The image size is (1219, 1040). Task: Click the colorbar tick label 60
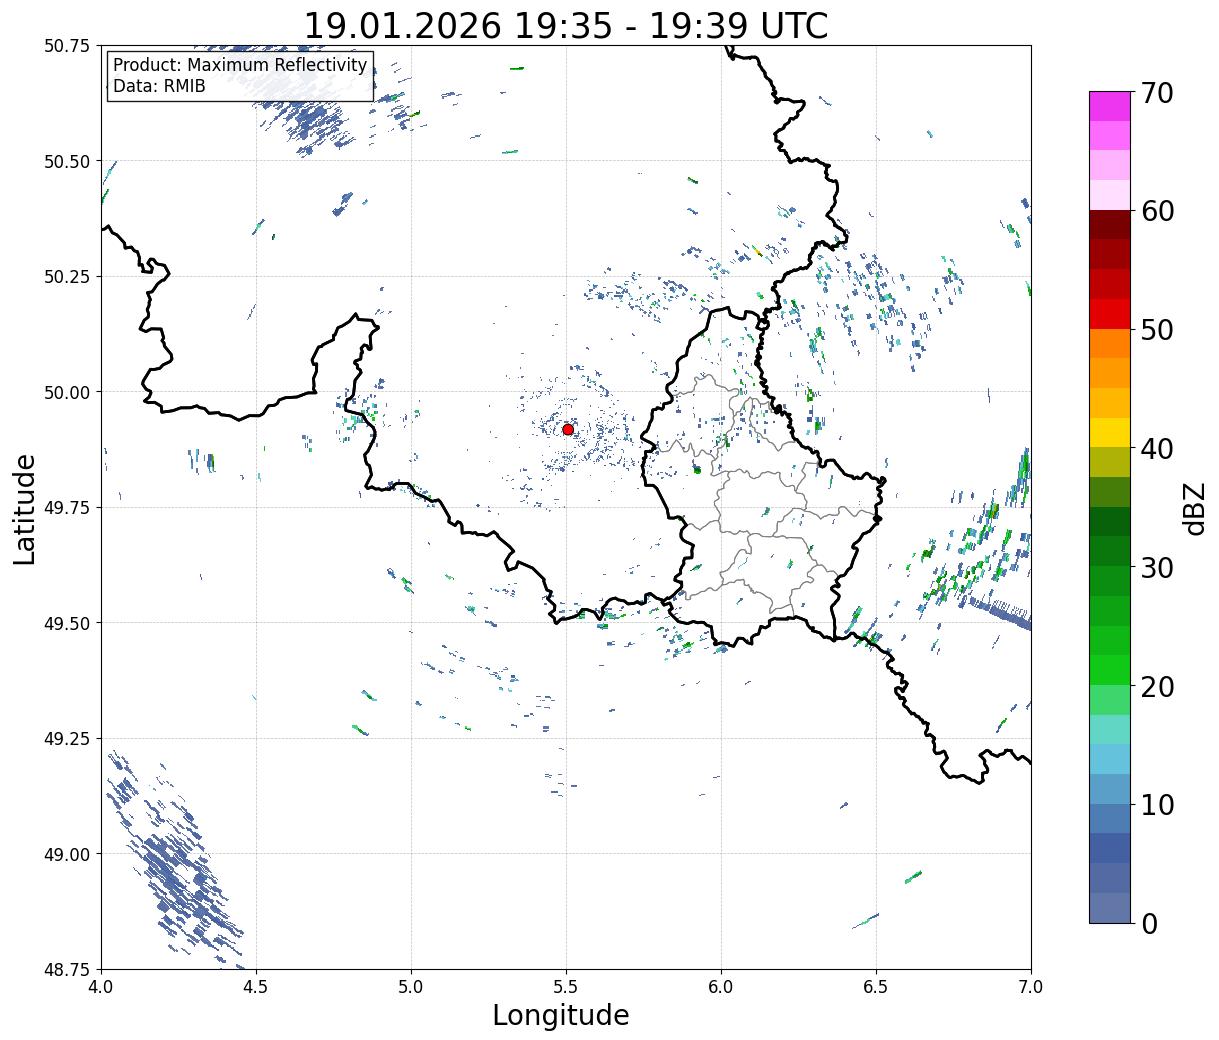(x=1157, y=211)
